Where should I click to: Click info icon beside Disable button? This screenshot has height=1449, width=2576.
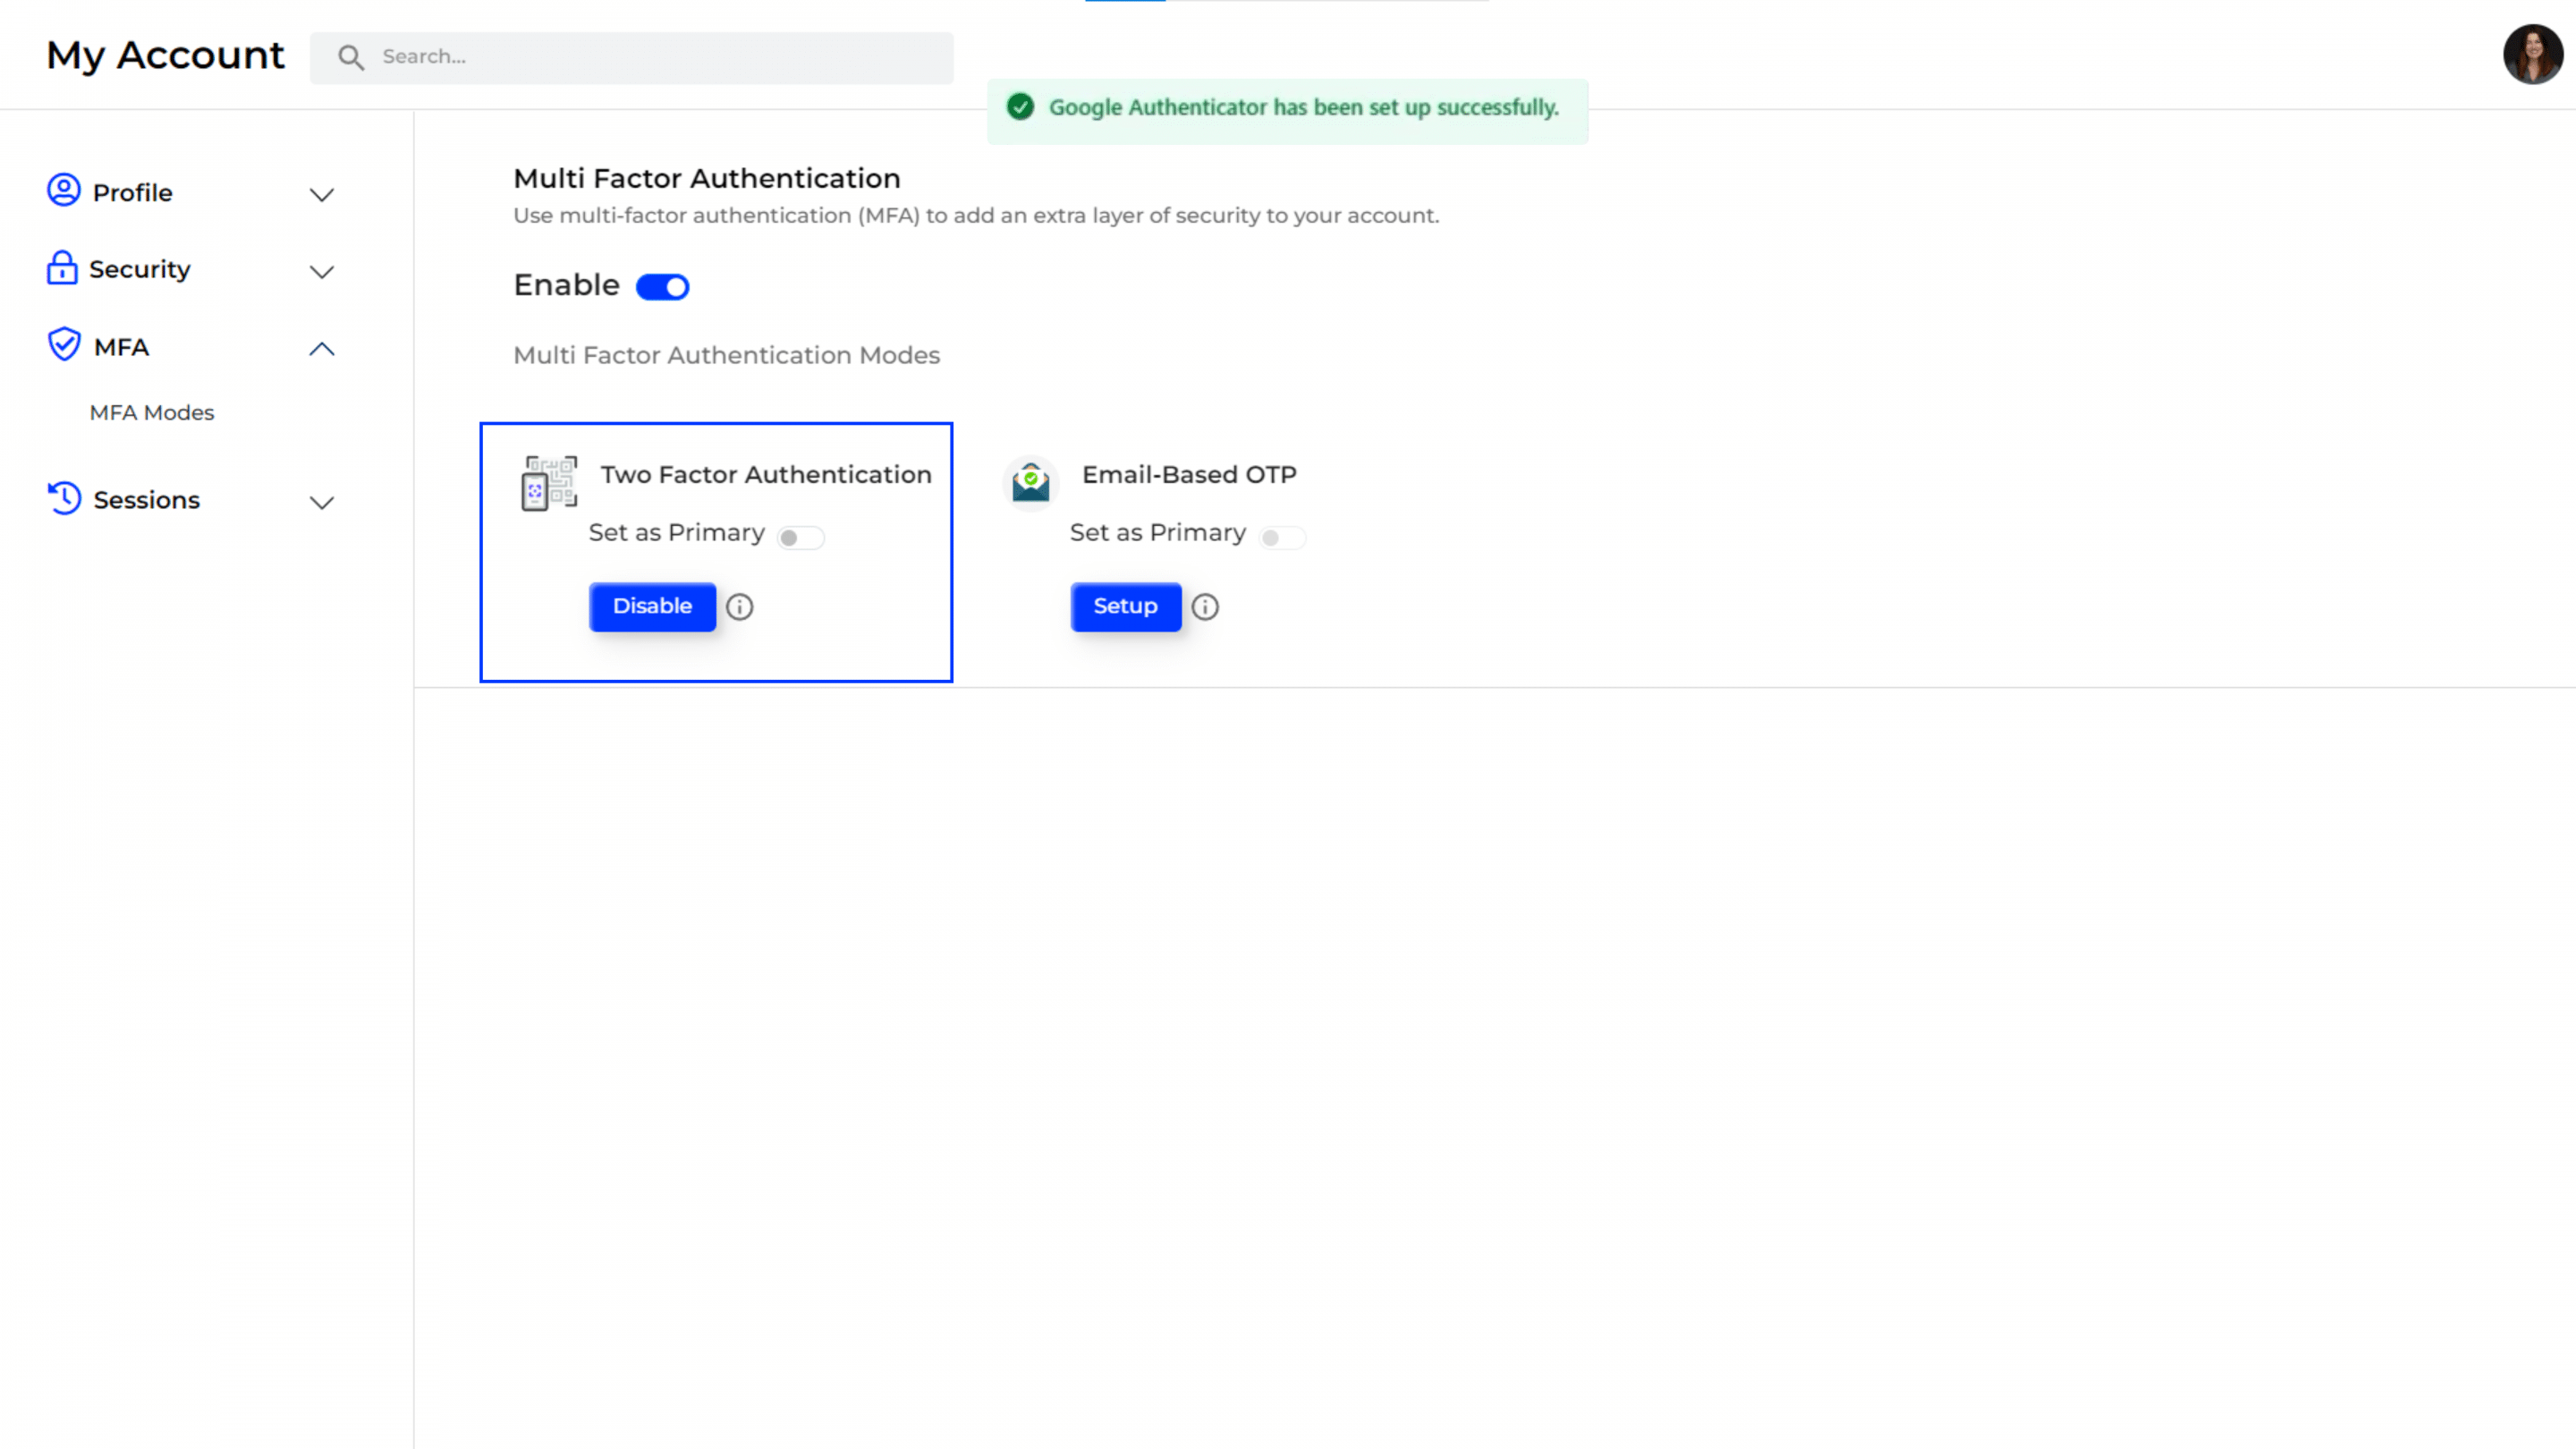pyautogui.click(x=740, y=607)
